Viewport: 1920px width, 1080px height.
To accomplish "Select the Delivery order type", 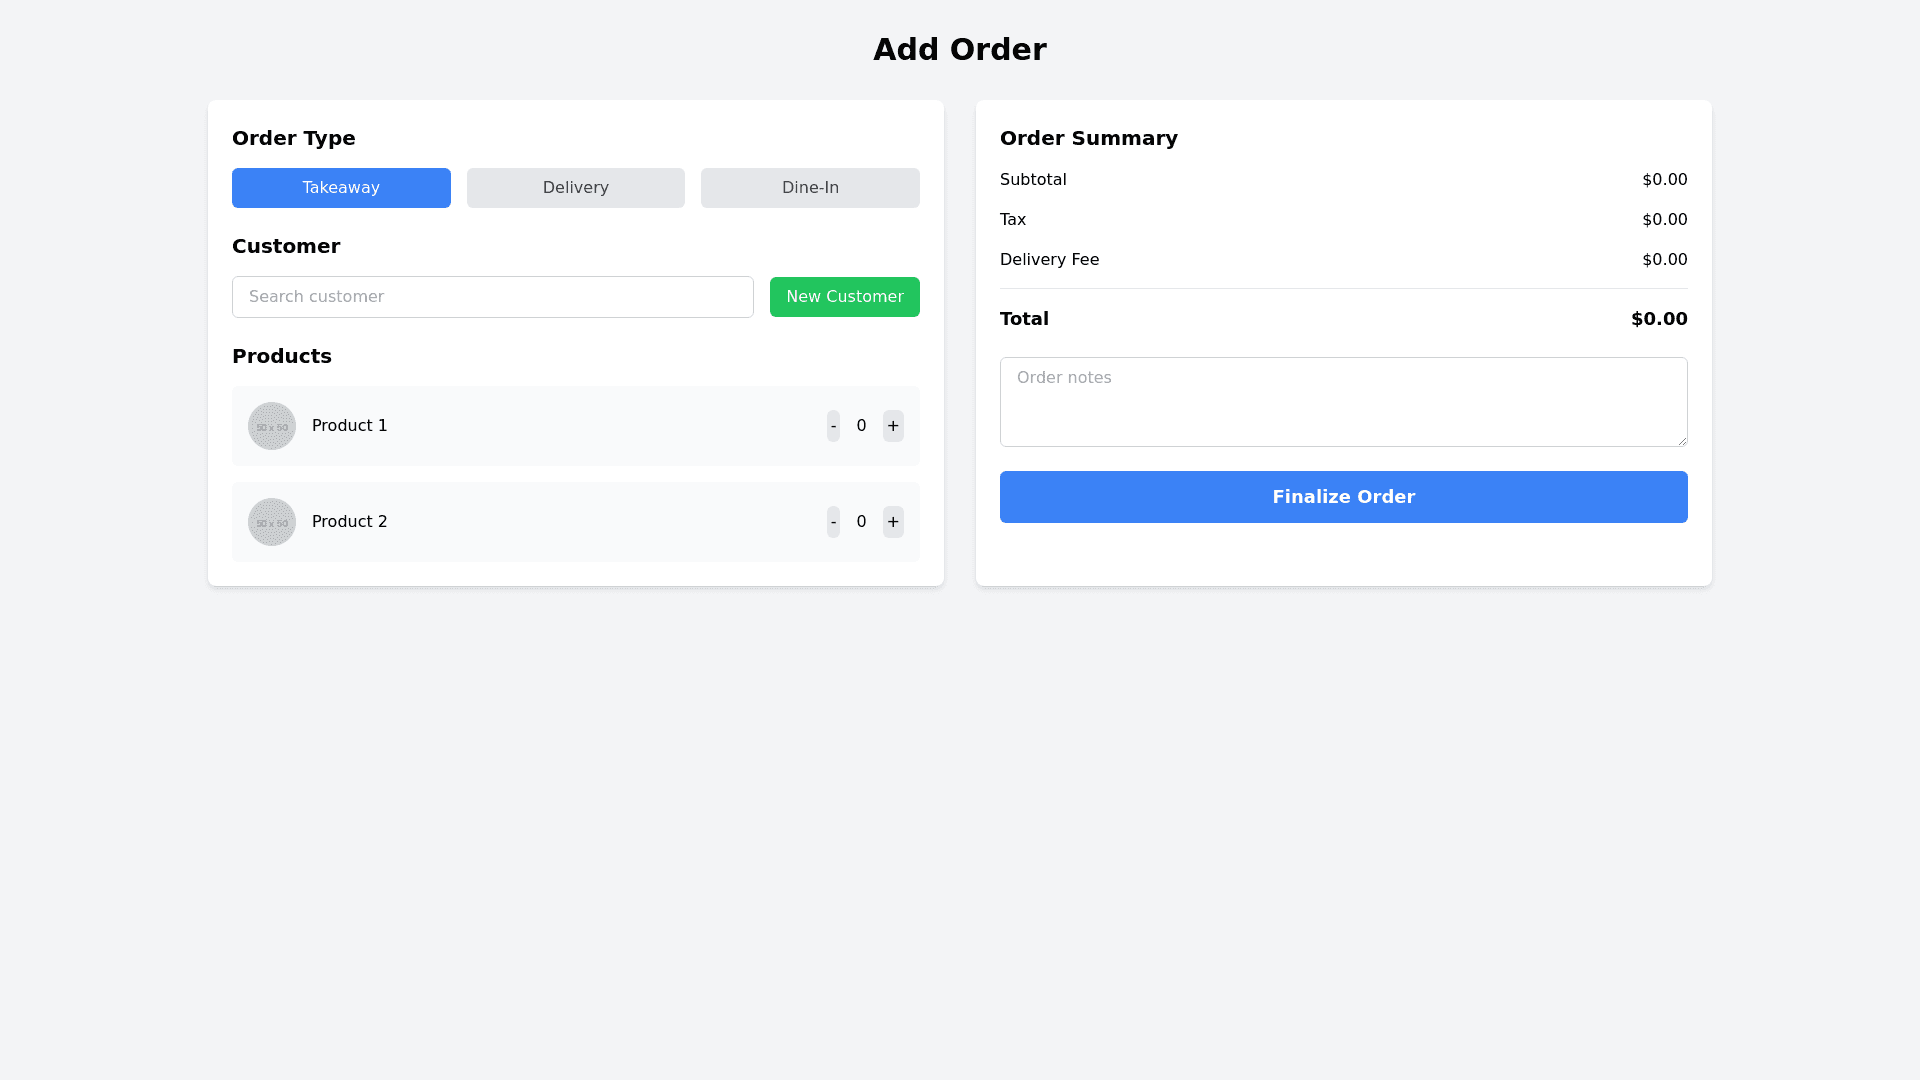I will [575, 187].
